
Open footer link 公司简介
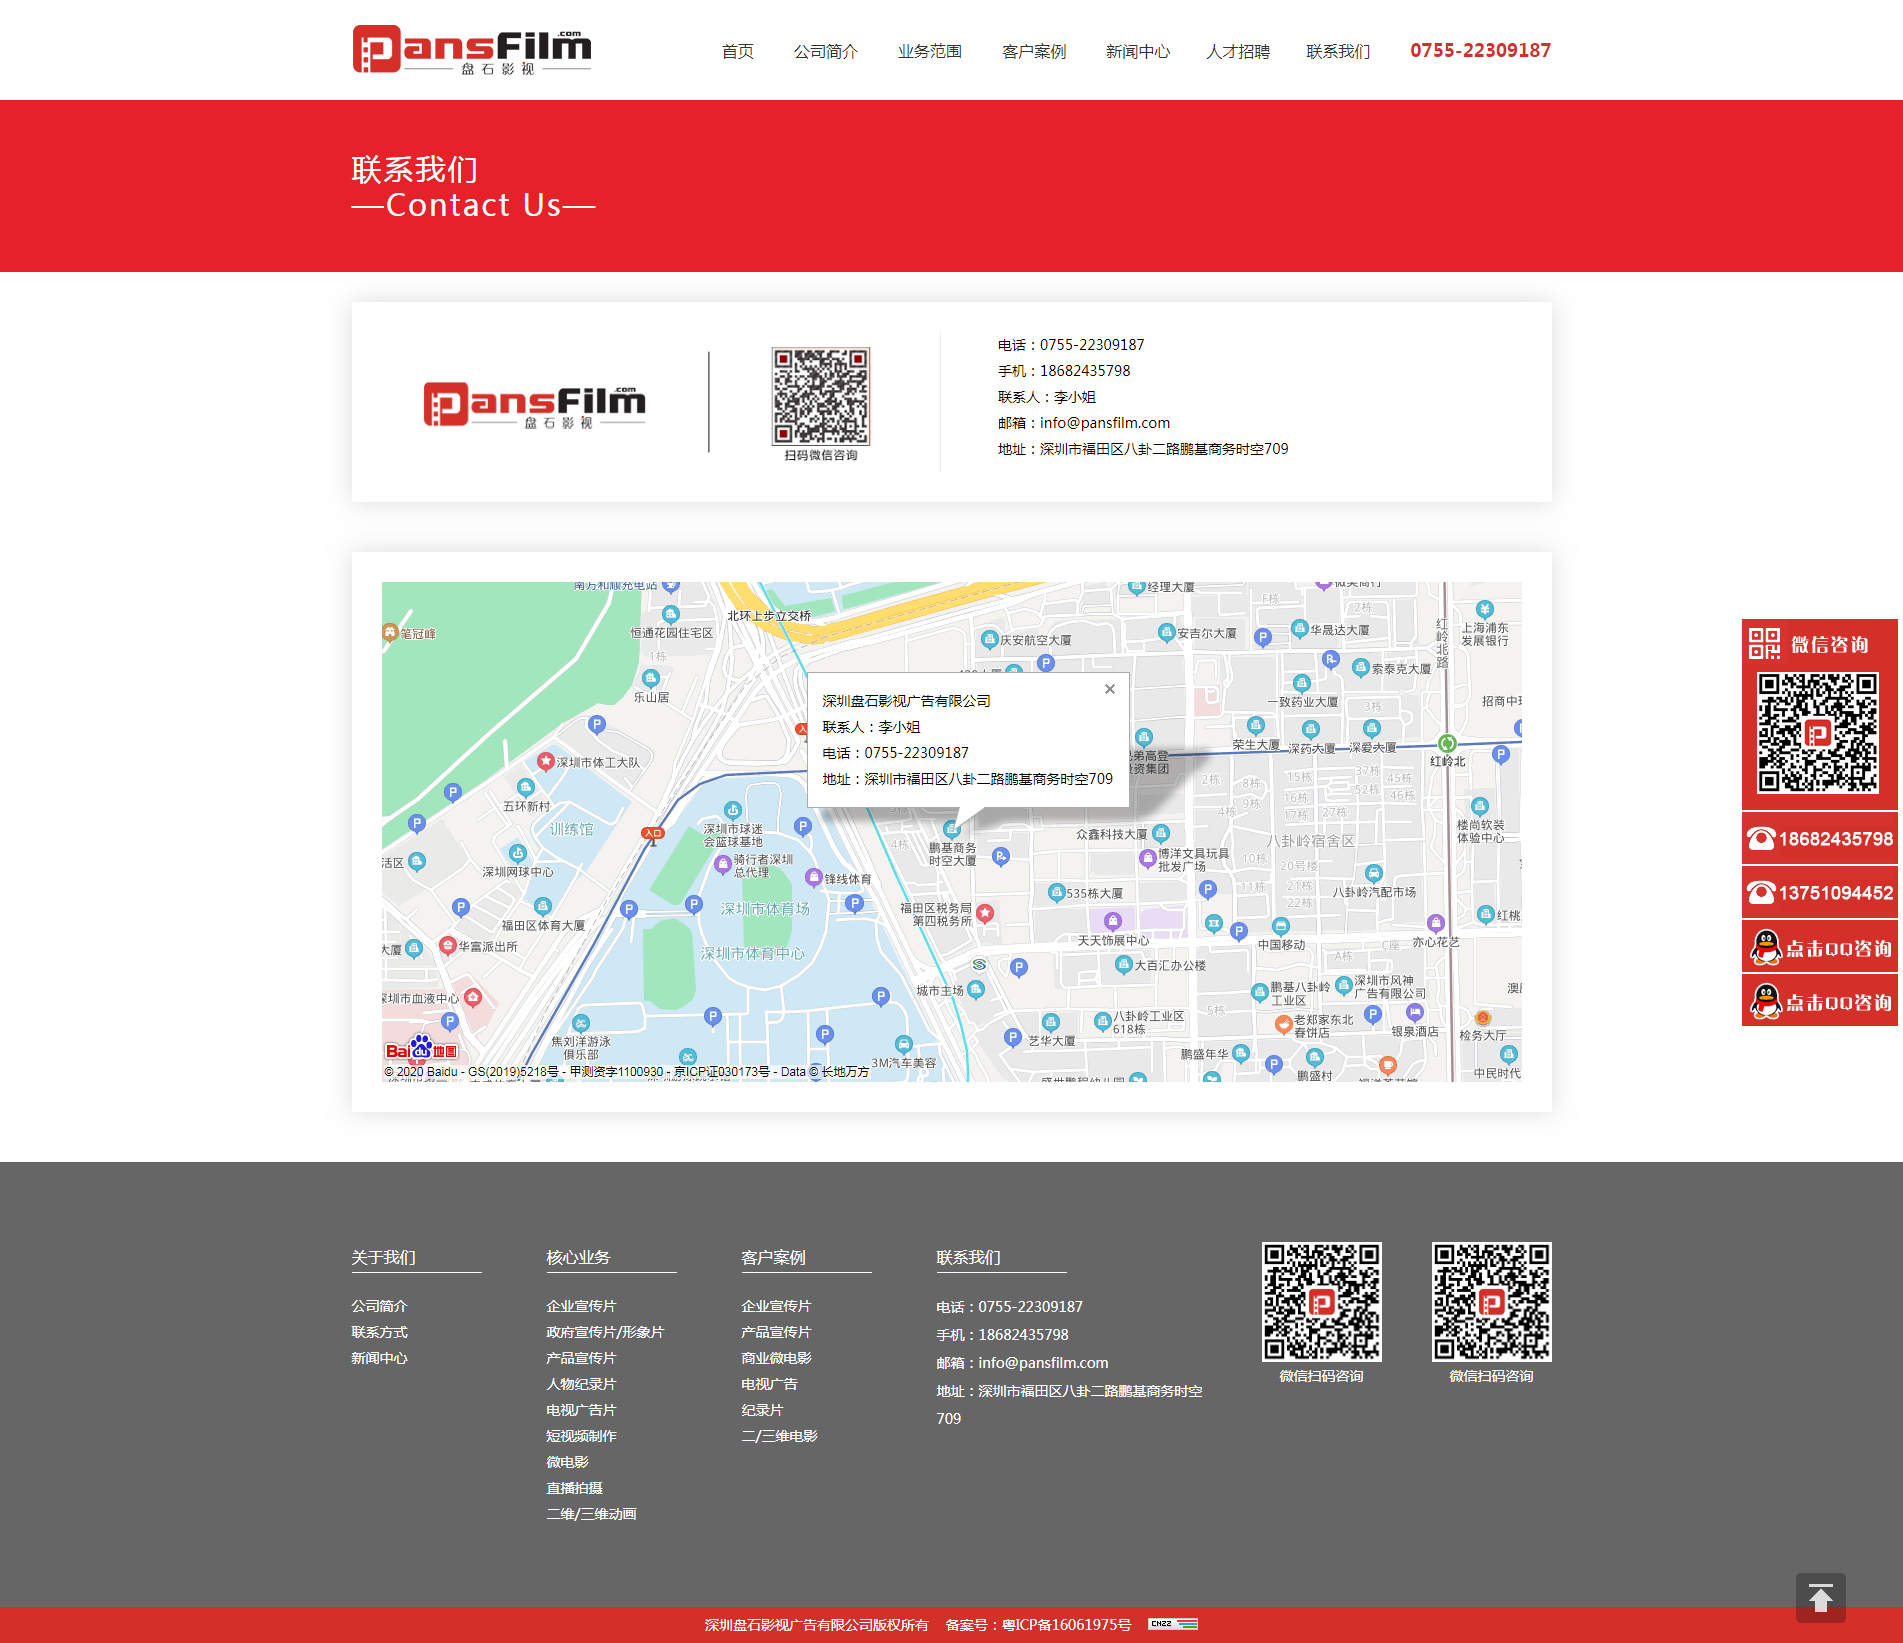point(379,1306)
